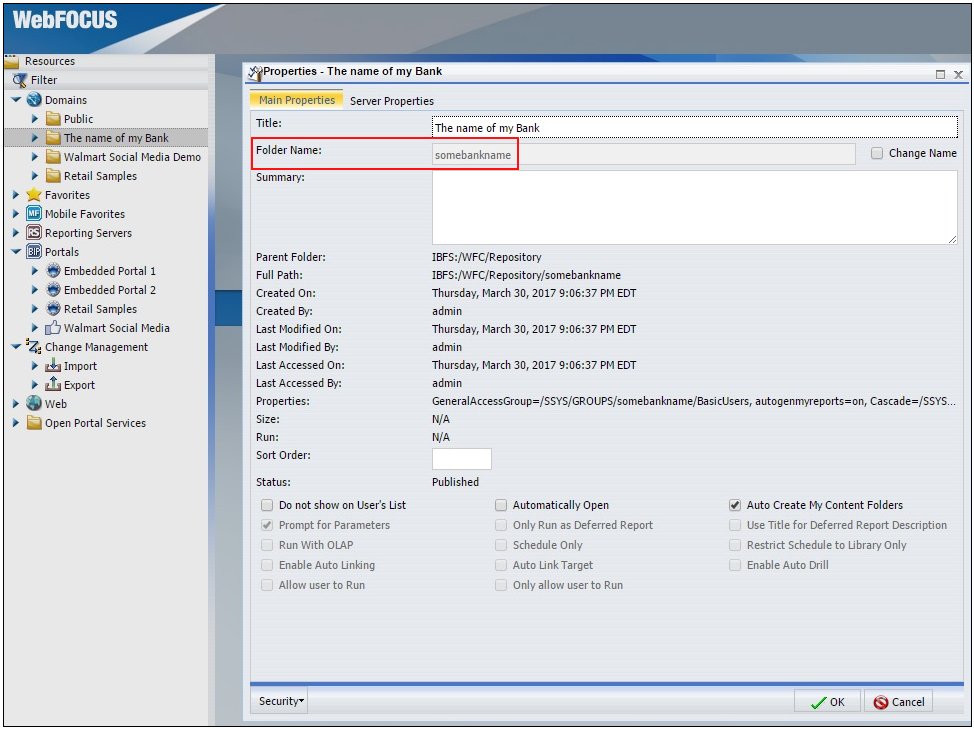Image resolution: width=974 pixels, height=729 pixels.
Task: Toggle Prompt for Parameters checkbox
Action: (267, 525)
